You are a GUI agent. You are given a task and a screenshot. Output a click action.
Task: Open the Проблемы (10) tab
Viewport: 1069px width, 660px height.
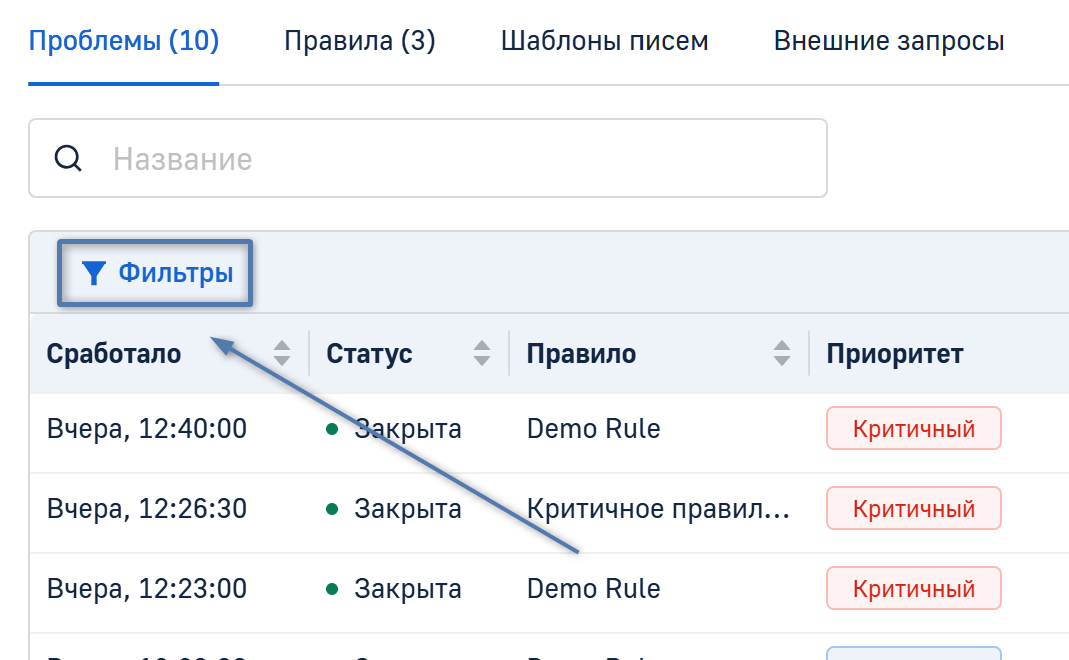click(x=124, y=41)
